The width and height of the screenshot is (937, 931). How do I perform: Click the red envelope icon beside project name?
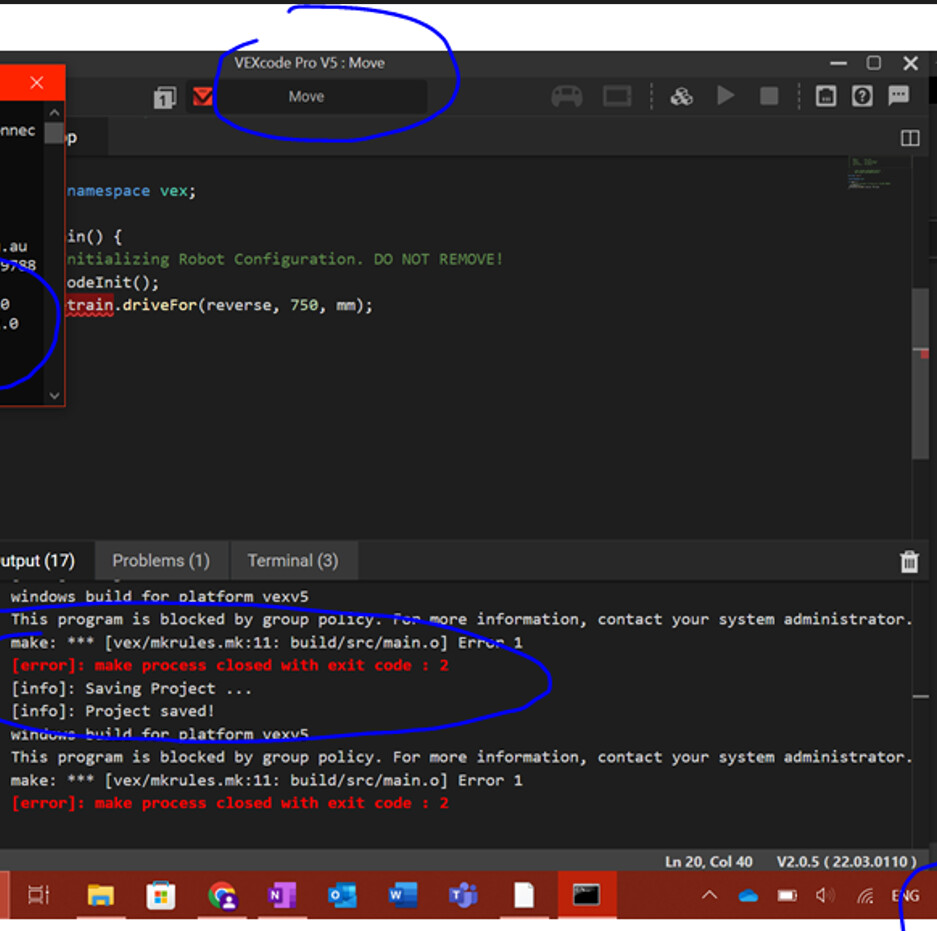(203, 96)
